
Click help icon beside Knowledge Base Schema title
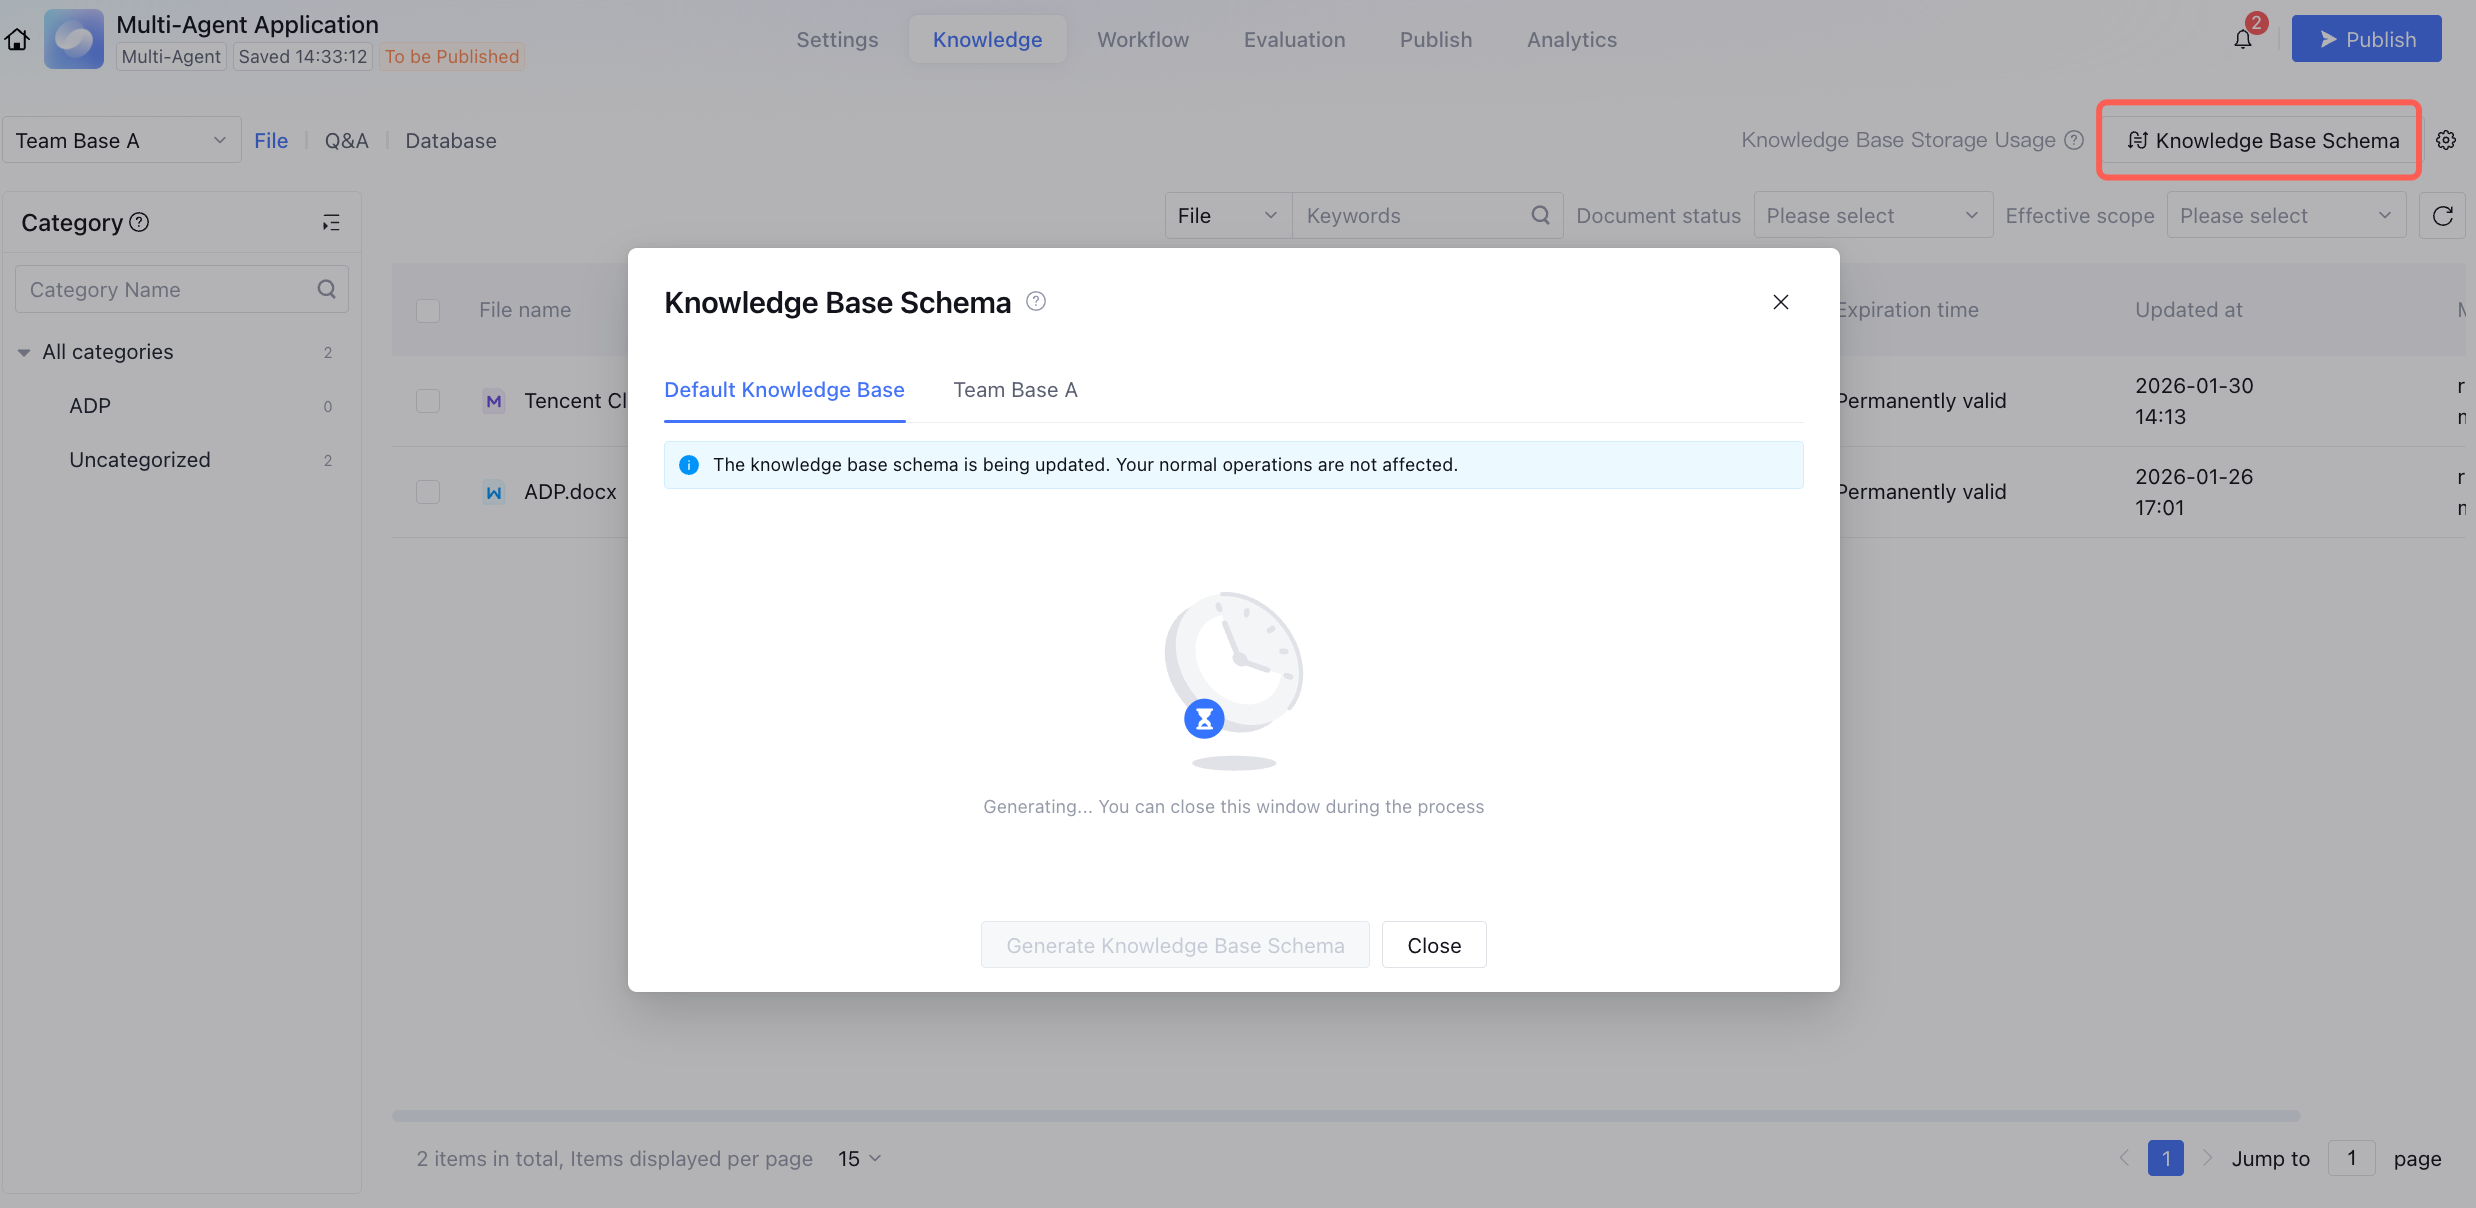pyautogui.click(x=1036, y=302)
